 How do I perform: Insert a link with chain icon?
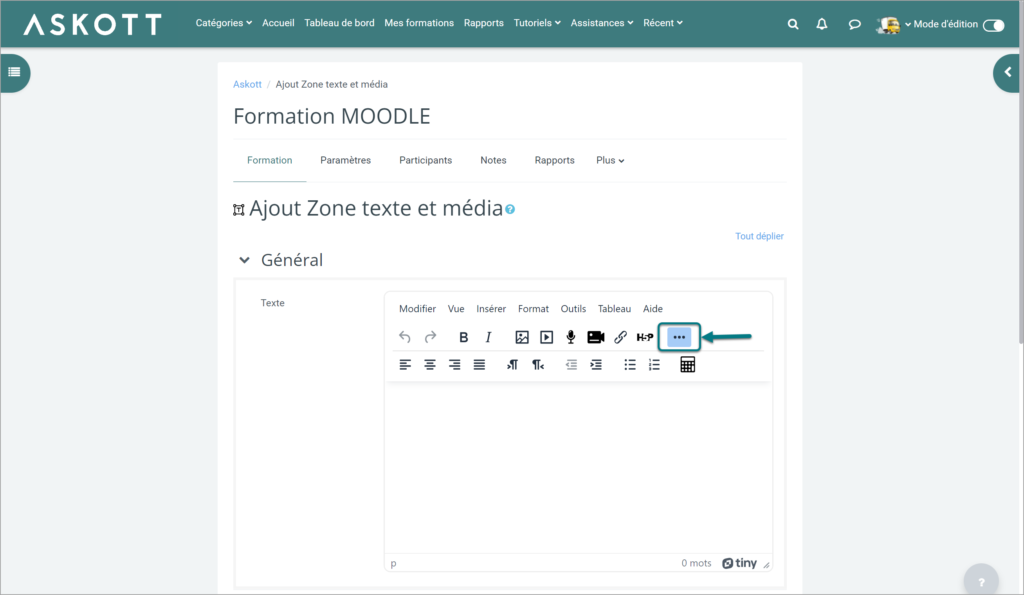tap(620, 337)
